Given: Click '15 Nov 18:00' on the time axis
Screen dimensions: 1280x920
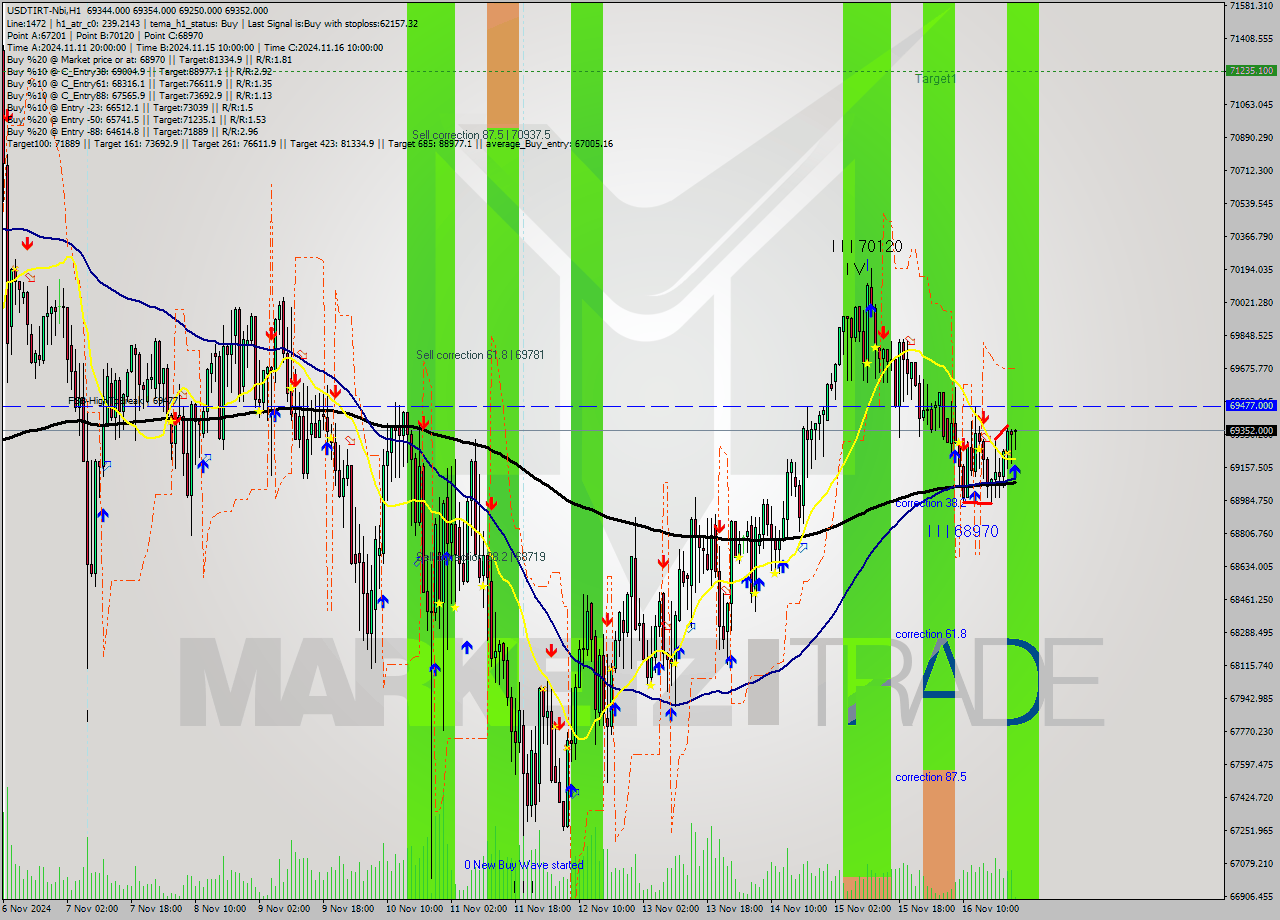Looking at the screenshot, I should click(926, 909).
